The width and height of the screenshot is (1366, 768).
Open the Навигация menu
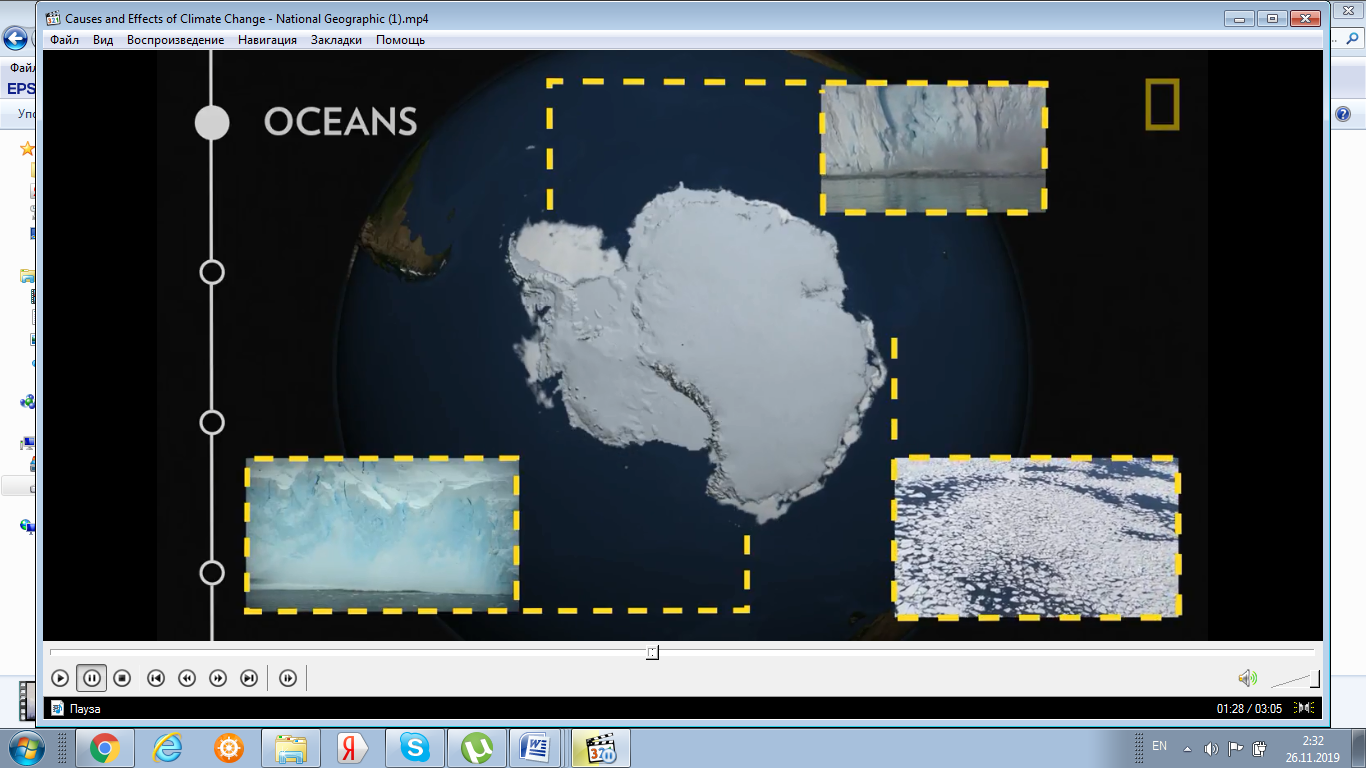tap(267, 40)
